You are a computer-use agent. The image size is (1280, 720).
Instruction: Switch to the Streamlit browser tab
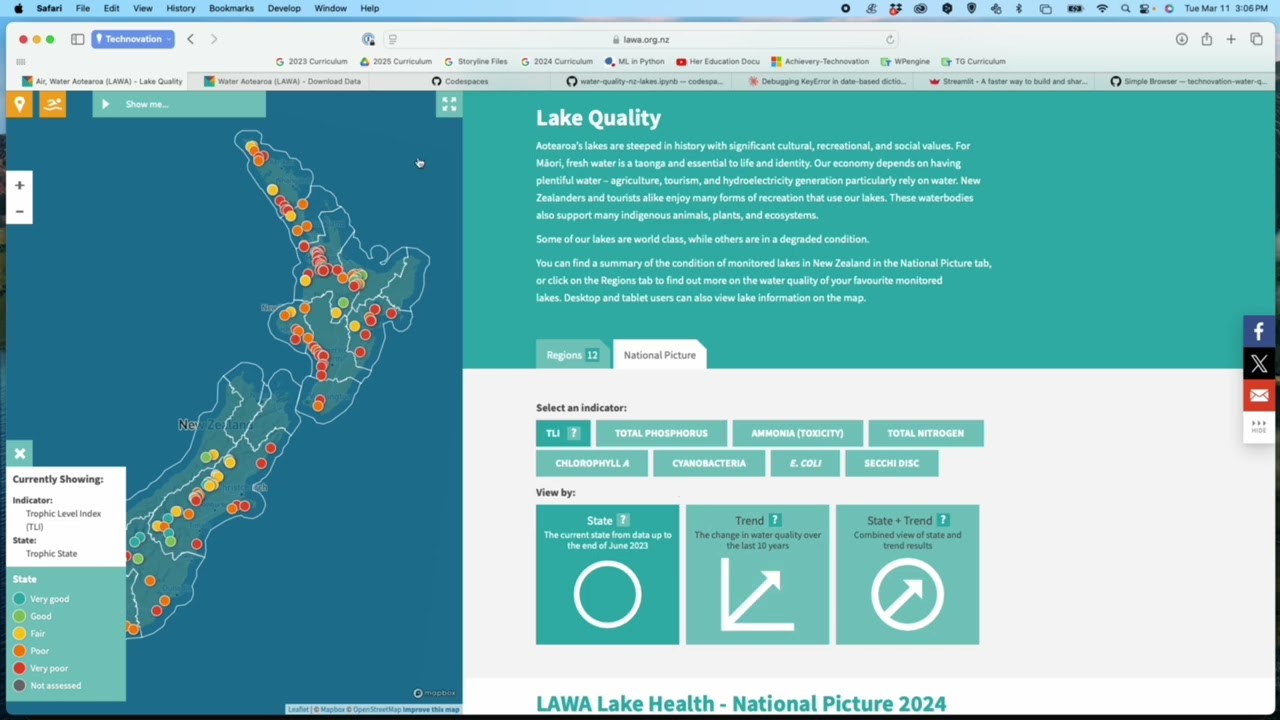click(1007, 81)
